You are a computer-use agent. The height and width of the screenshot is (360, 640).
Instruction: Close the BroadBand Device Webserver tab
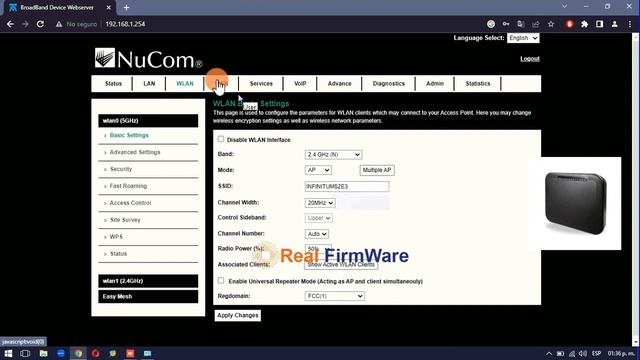[109, 7]
